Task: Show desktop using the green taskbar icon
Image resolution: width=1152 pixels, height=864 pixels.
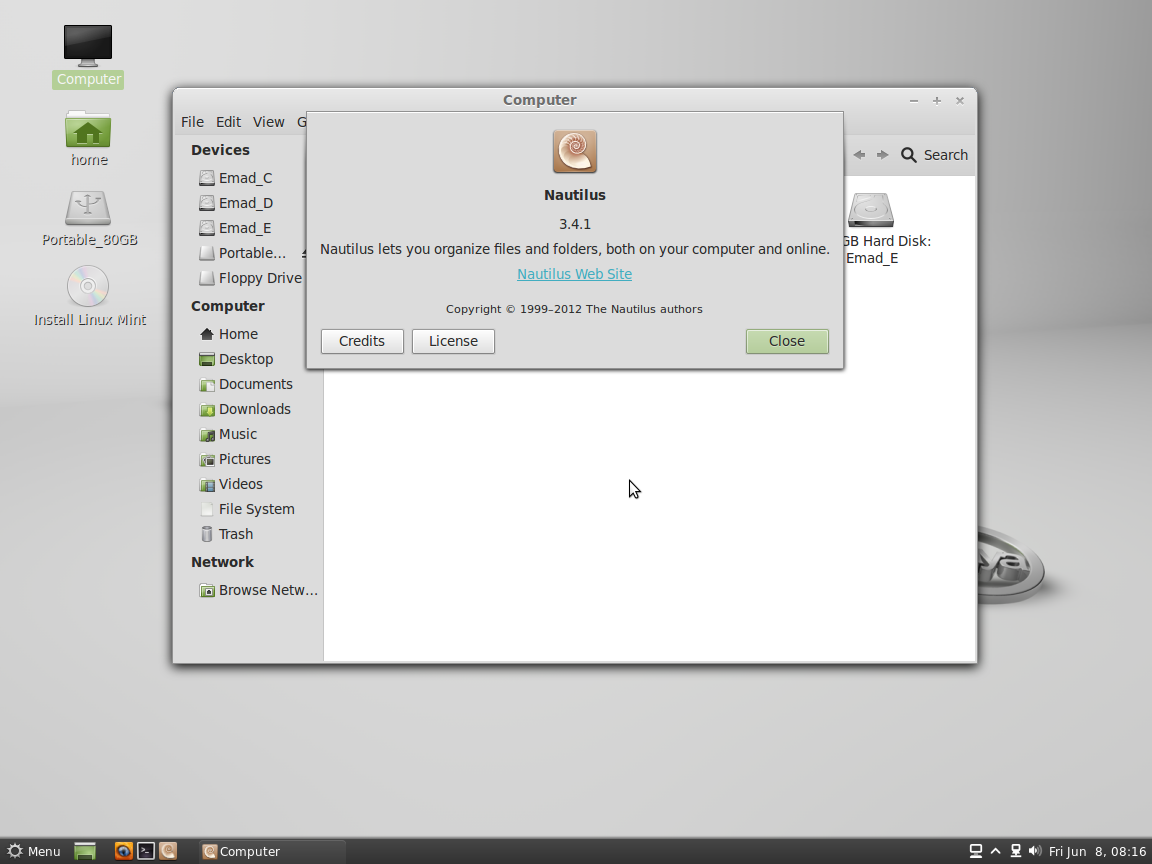Action: click(x=85, y=852)
